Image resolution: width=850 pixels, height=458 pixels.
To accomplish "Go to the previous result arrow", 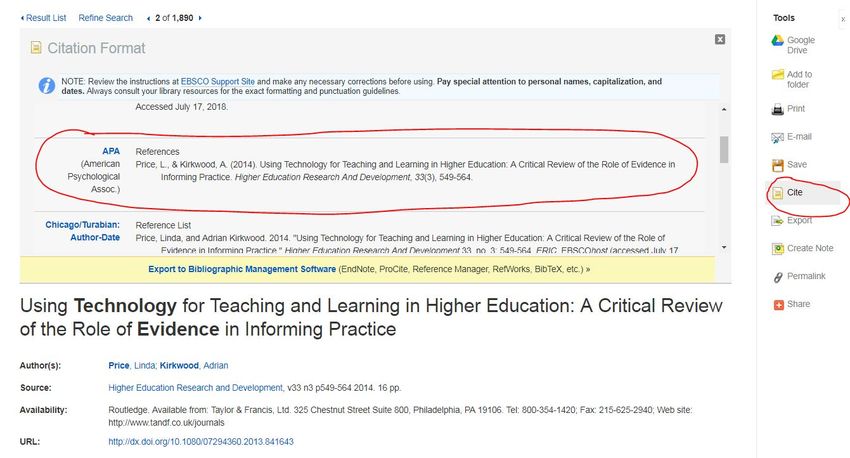I will pos(149,18).
